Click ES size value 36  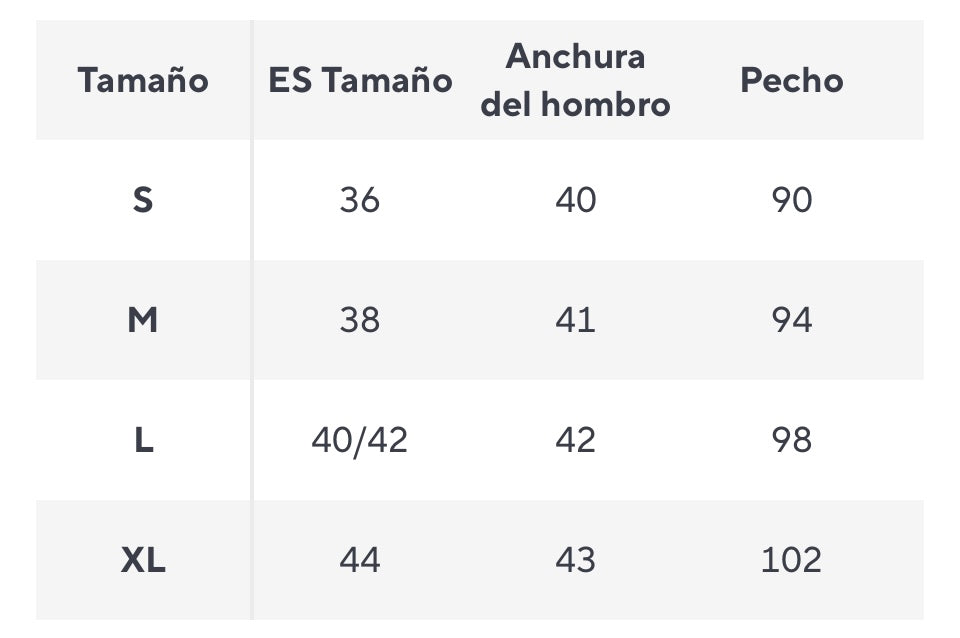tap(360, 200)
